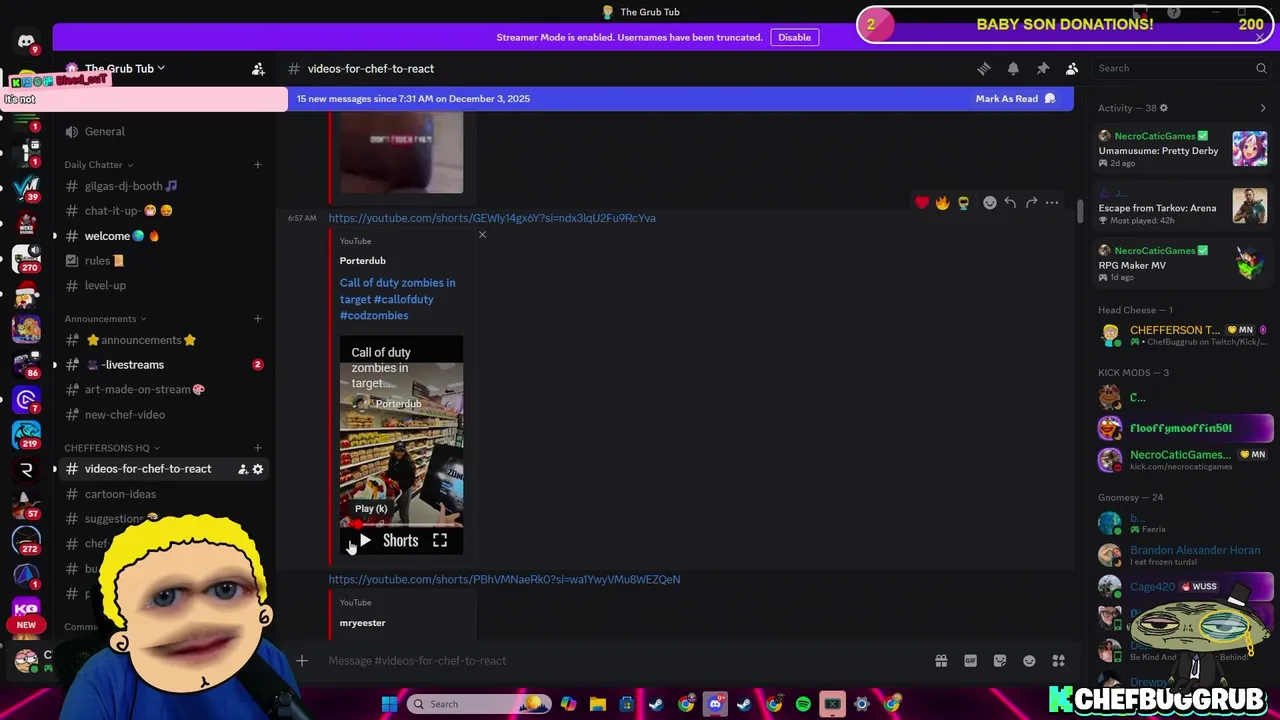Screen dimensions: 1280x720
Task: Show Pinned Messages pin icon
Action: 1042,68
